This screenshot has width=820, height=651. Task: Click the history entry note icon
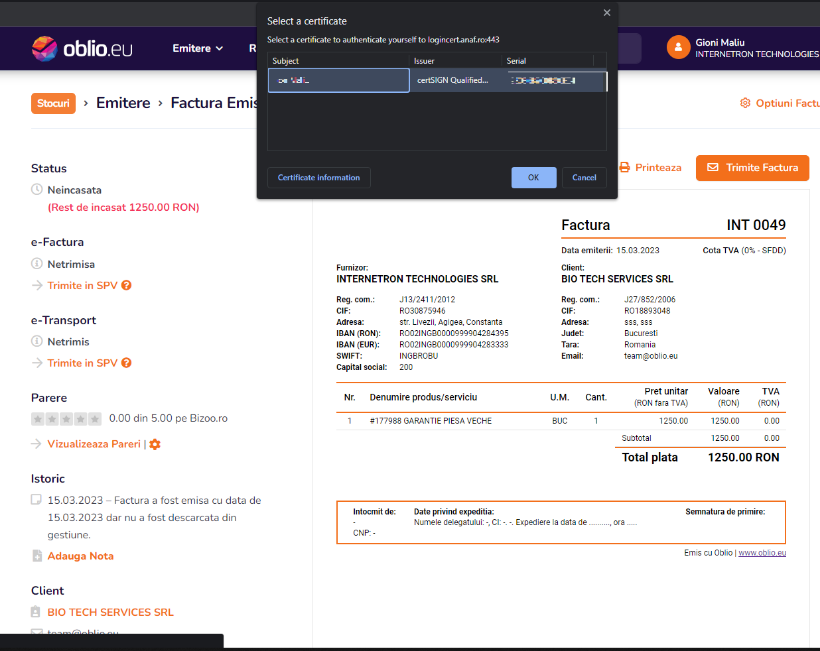[x=36, y=499]
